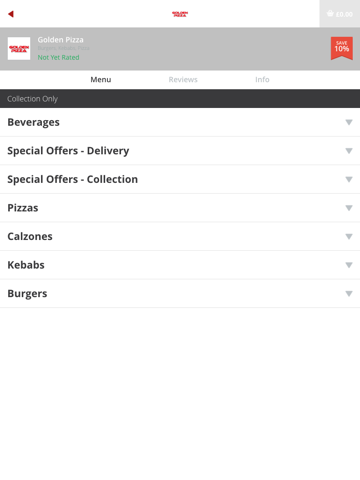This screenshot has width=360, height=480.
Task: Expand the Calzones category arrow
Action: click(349, 237)
